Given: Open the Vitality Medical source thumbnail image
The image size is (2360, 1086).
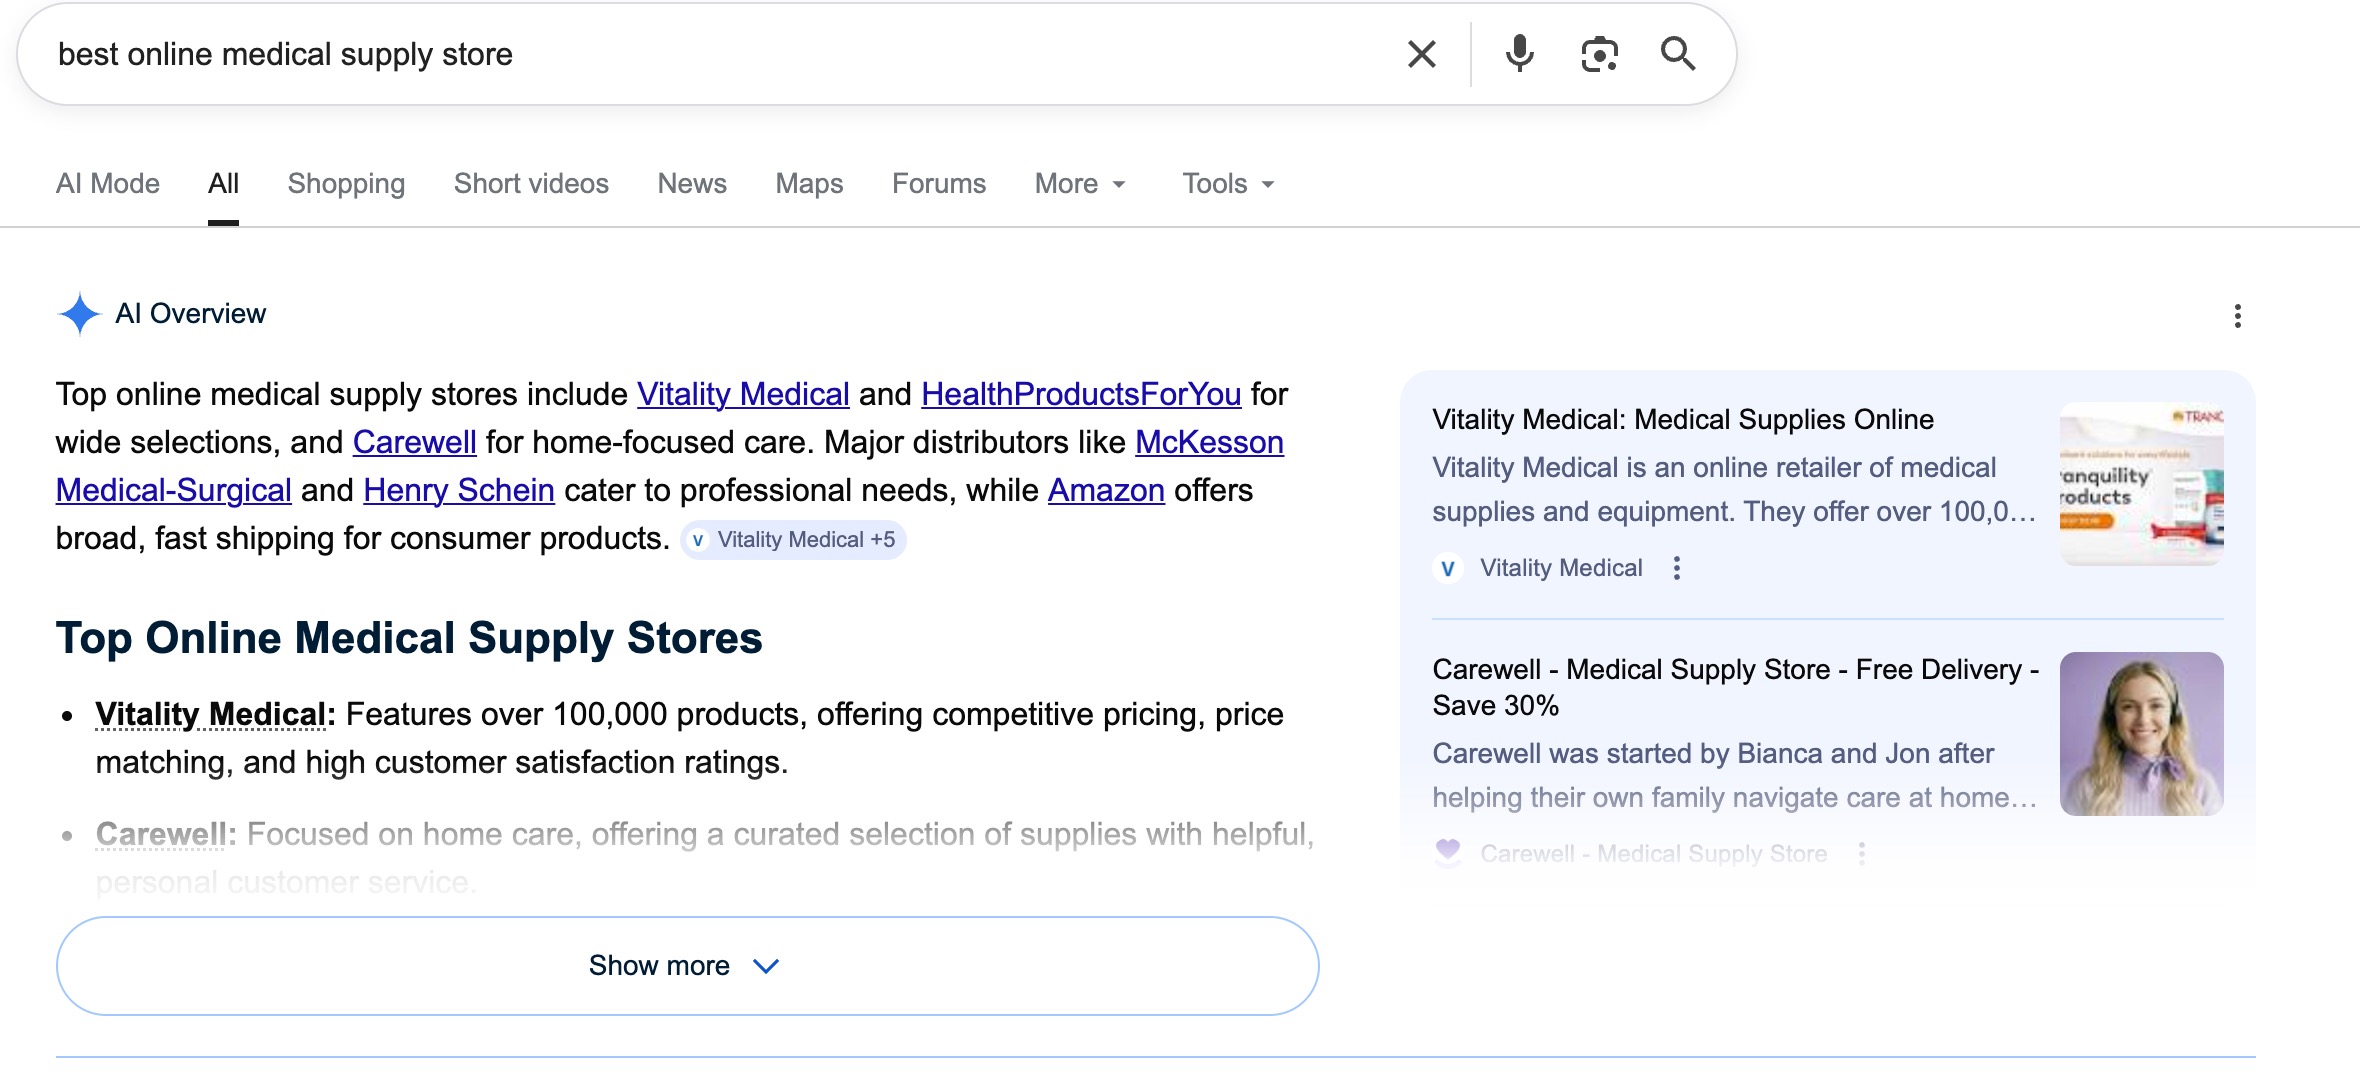Looking at the screenshot, I should [x=2141, y=484].
